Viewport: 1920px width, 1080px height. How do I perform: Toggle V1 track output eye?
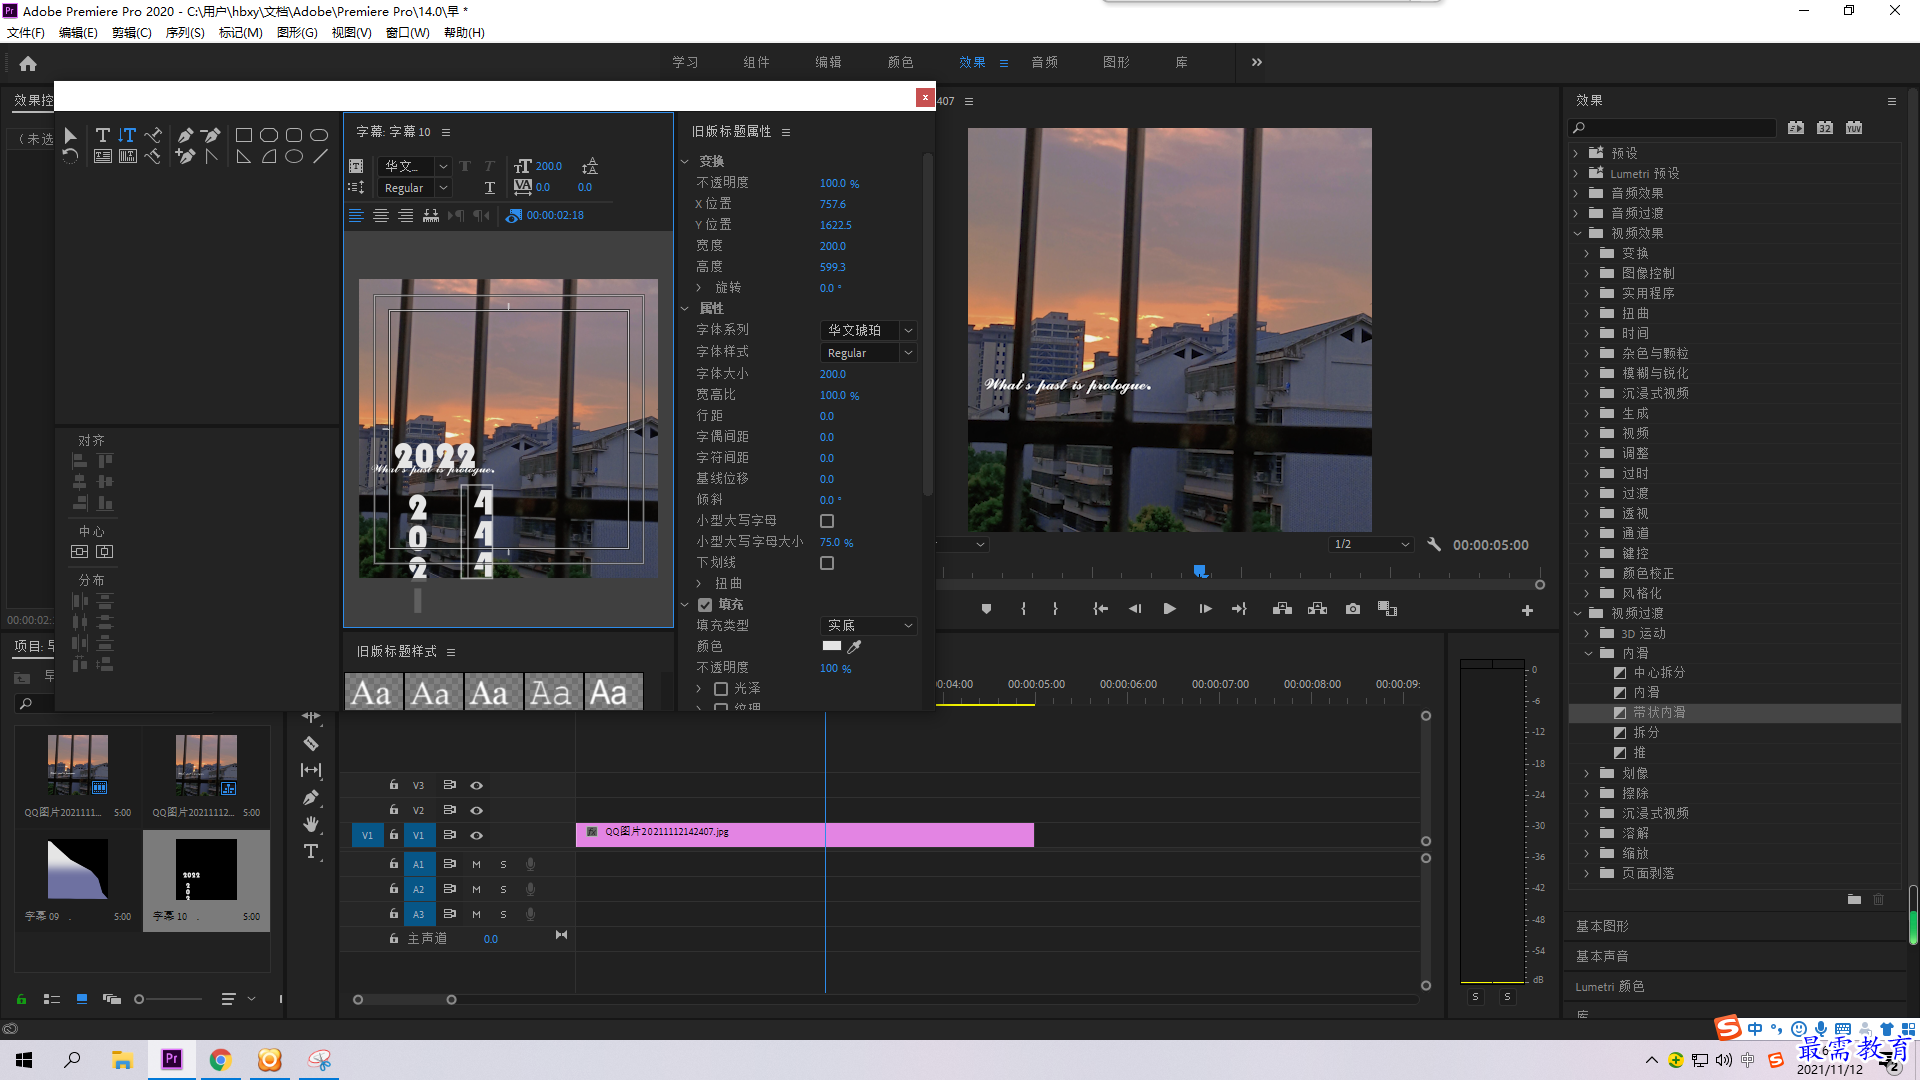(x=477, y=835)
